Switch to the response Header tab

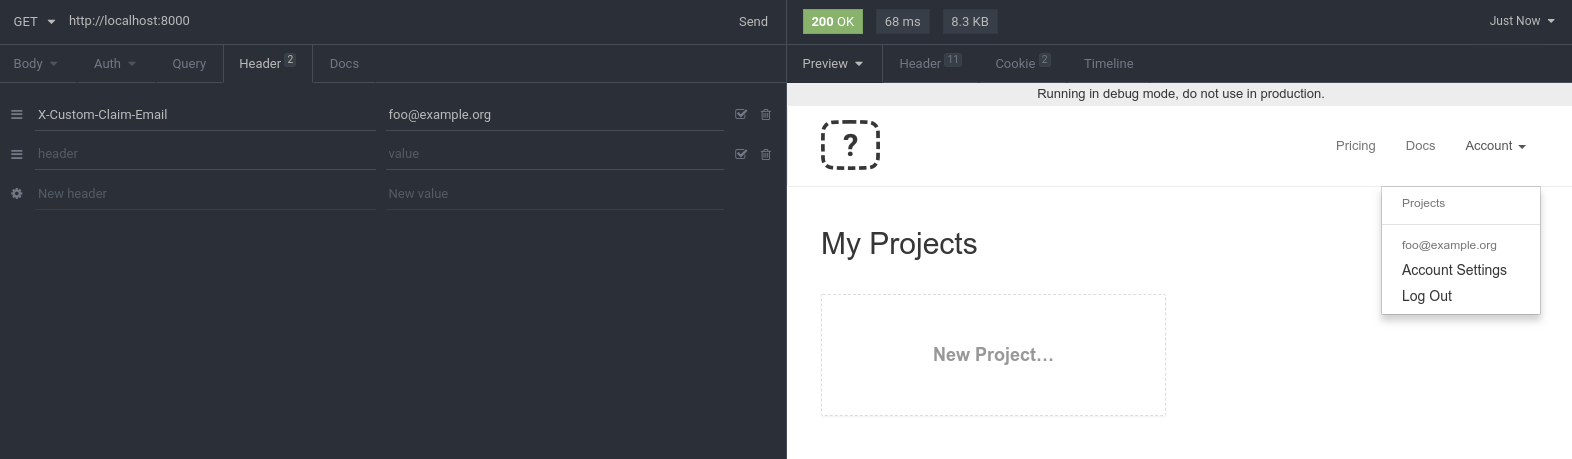click(930, 64)
